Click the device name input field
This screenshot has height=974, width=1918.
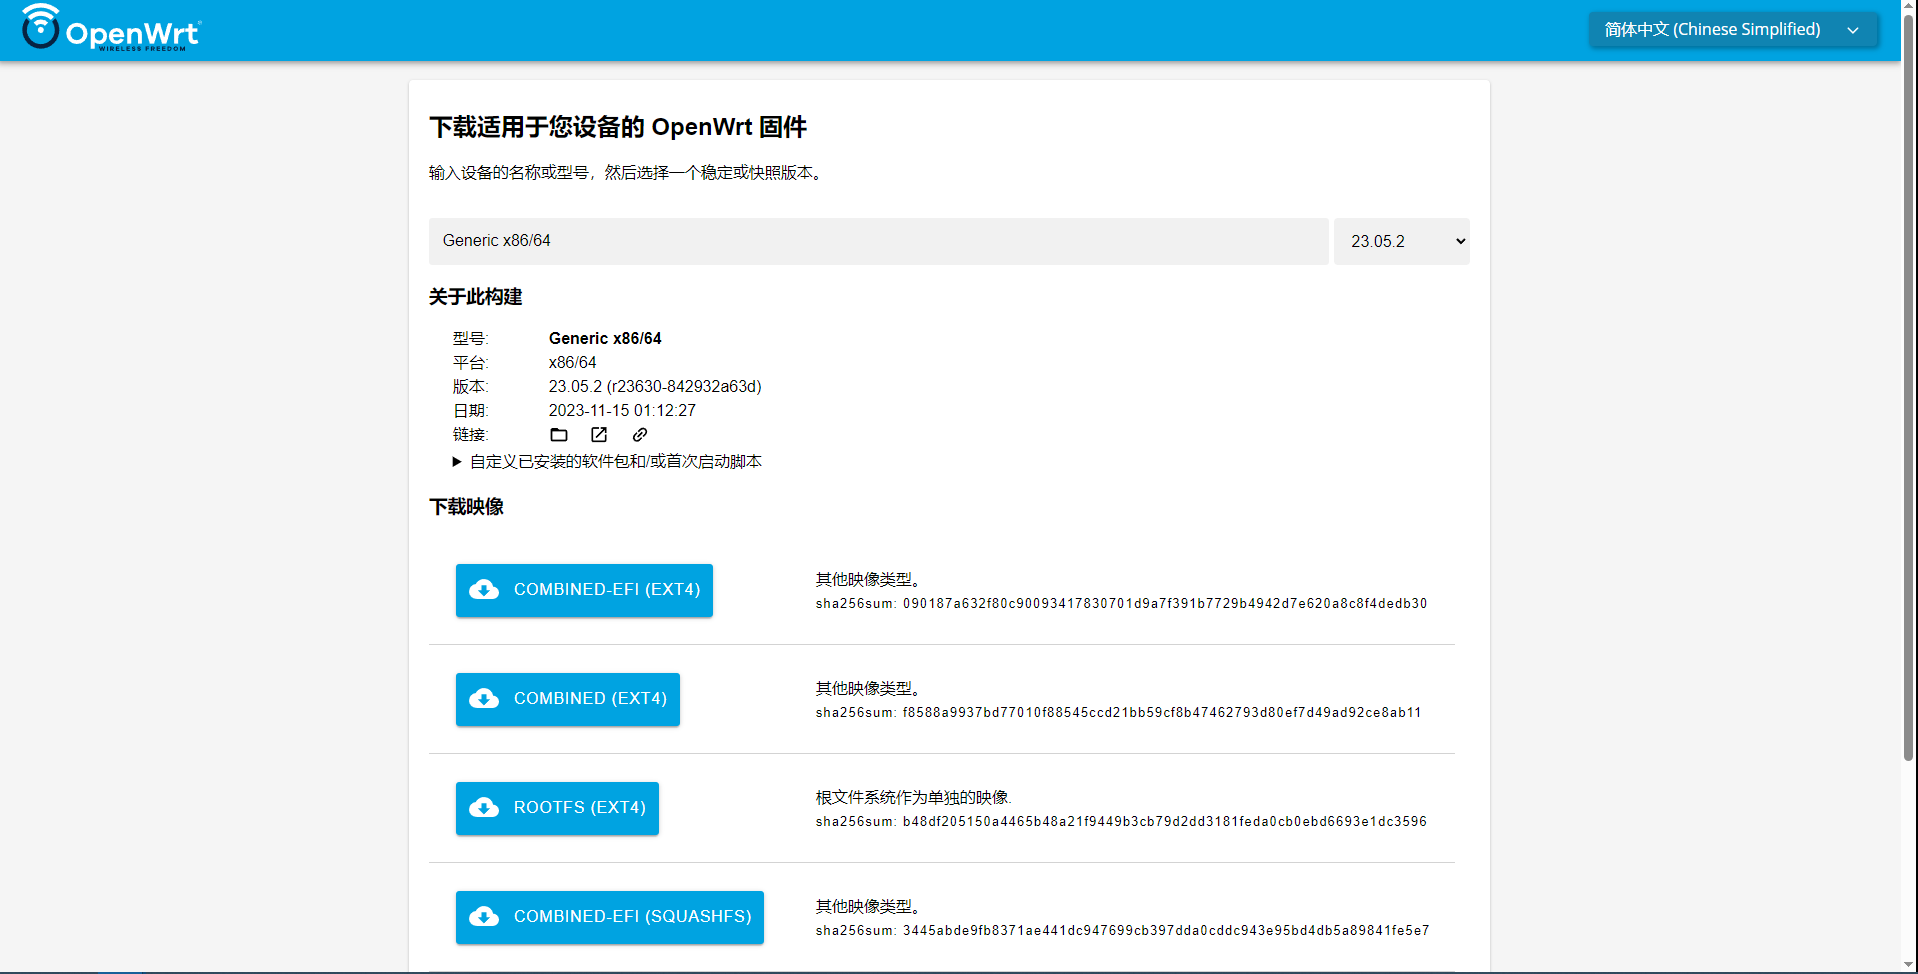click(879, 241)
